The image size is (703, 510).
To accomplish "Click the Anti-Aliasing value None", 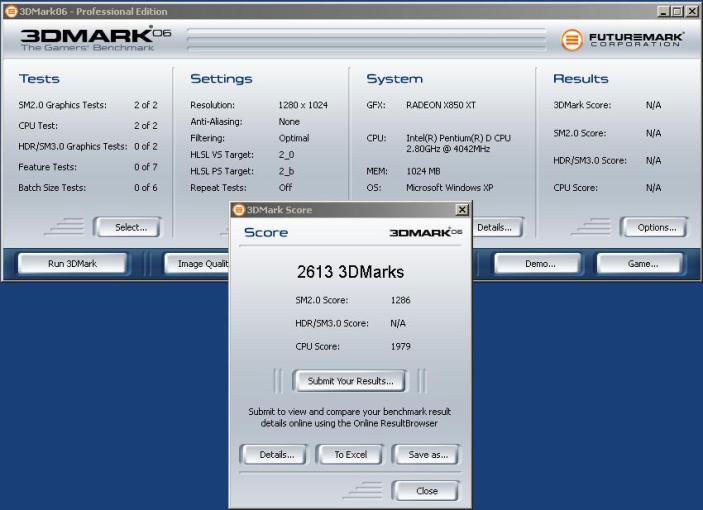I will click(289, 121).
